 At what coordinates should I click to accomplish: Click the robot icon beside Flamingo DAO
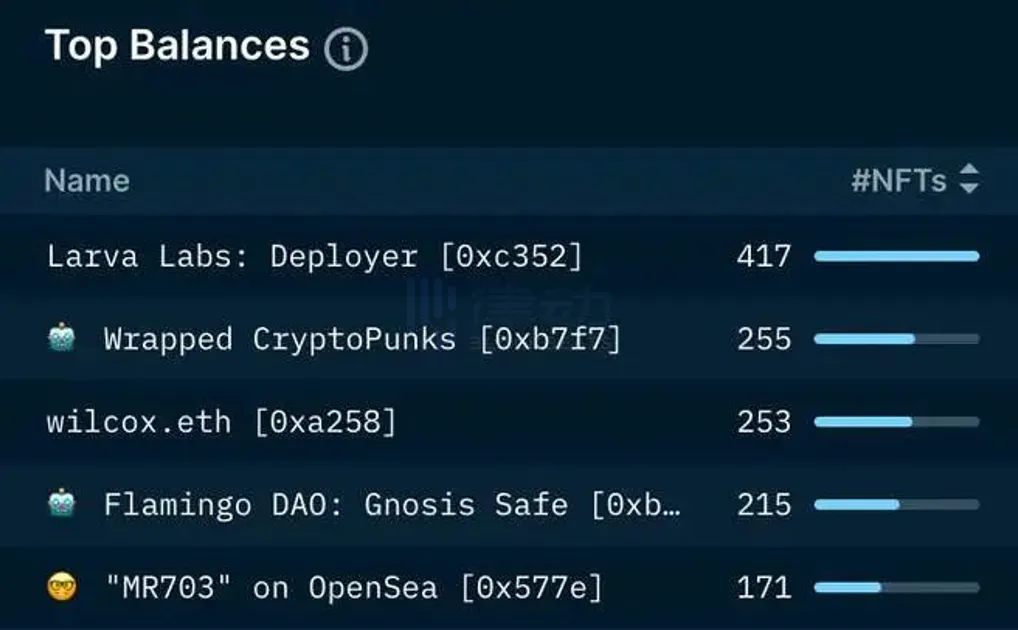pyautogui.click(x=62, y=504)
